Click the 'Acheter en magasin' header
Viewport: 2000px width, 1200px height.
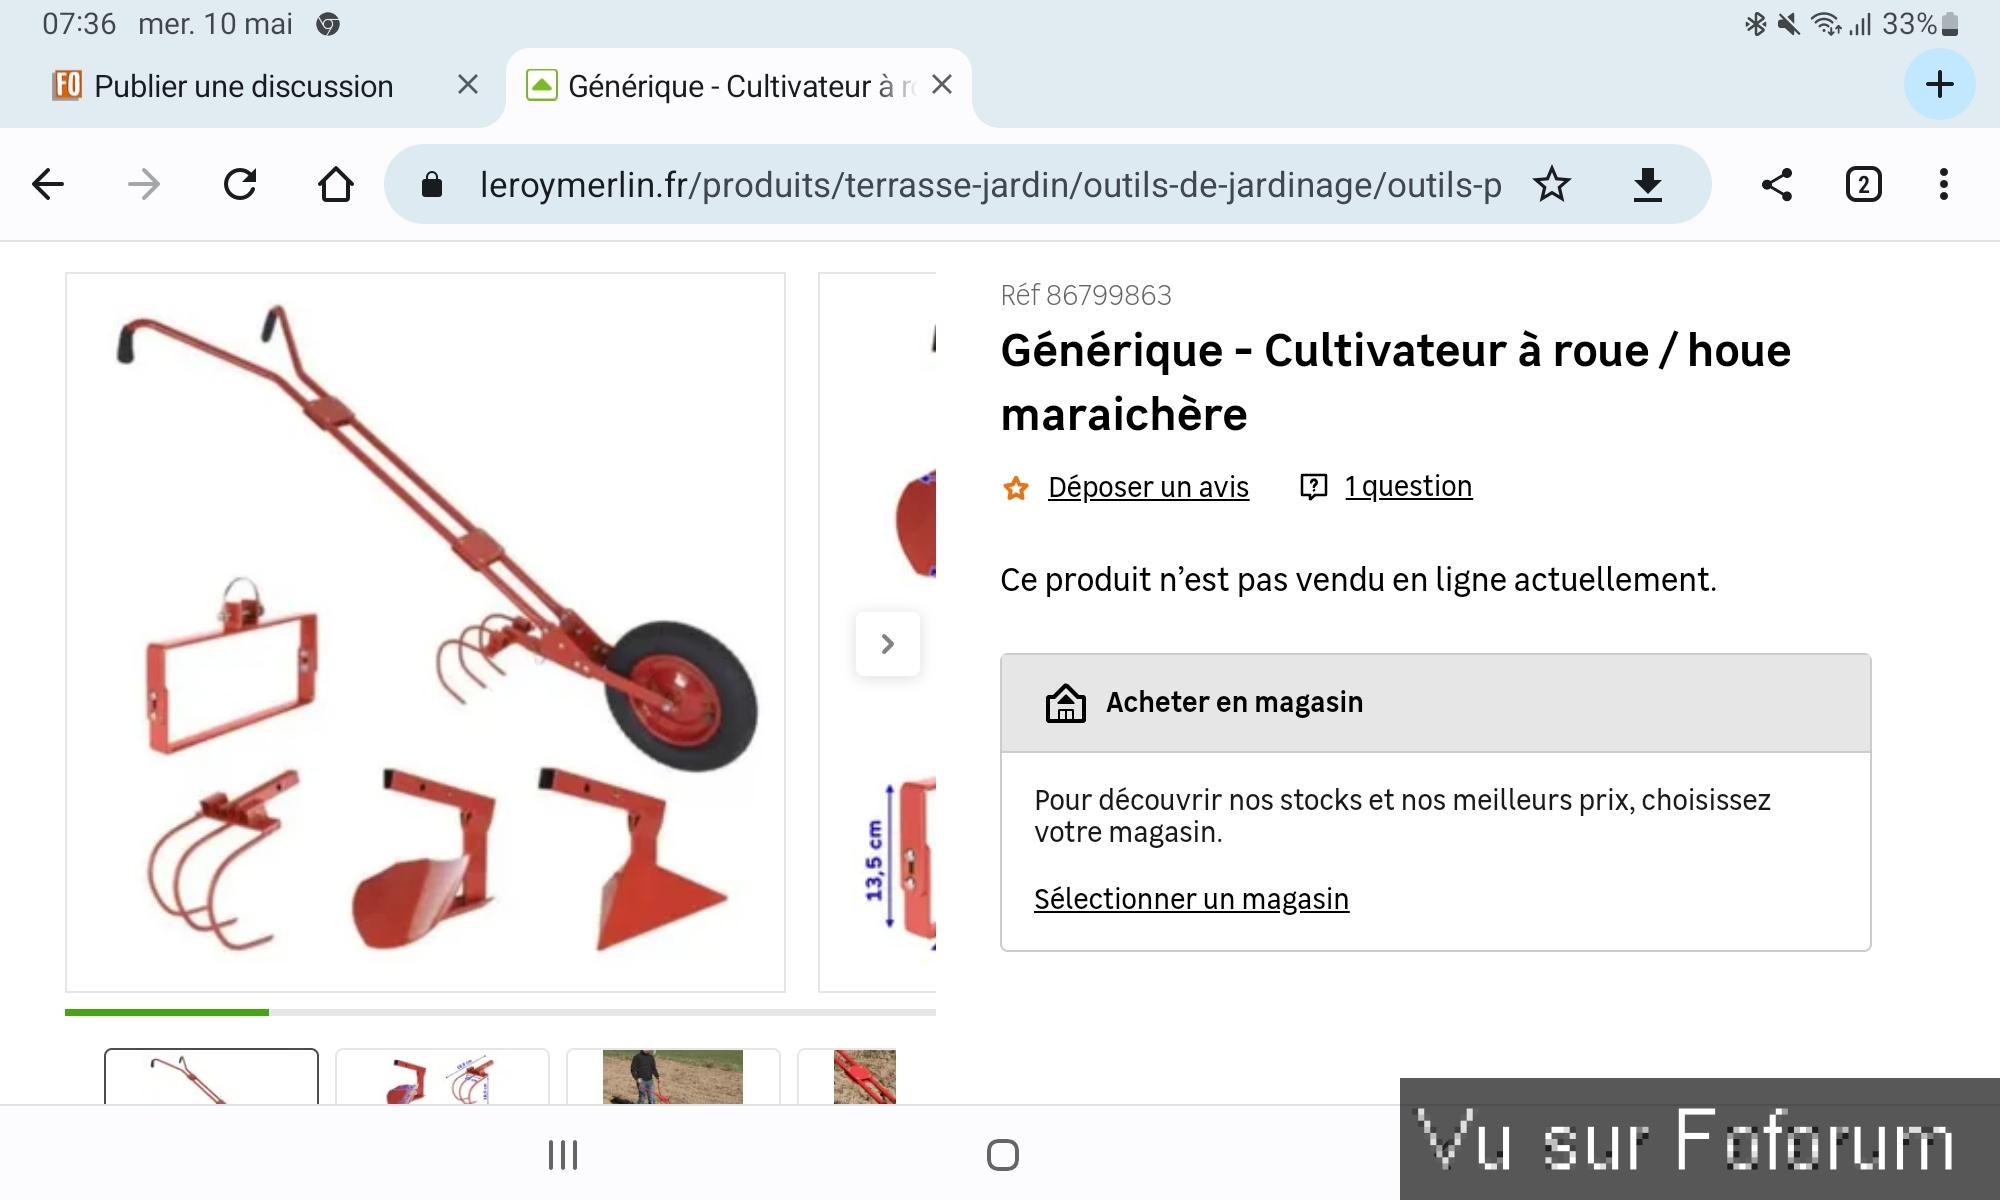point(1436,703)
